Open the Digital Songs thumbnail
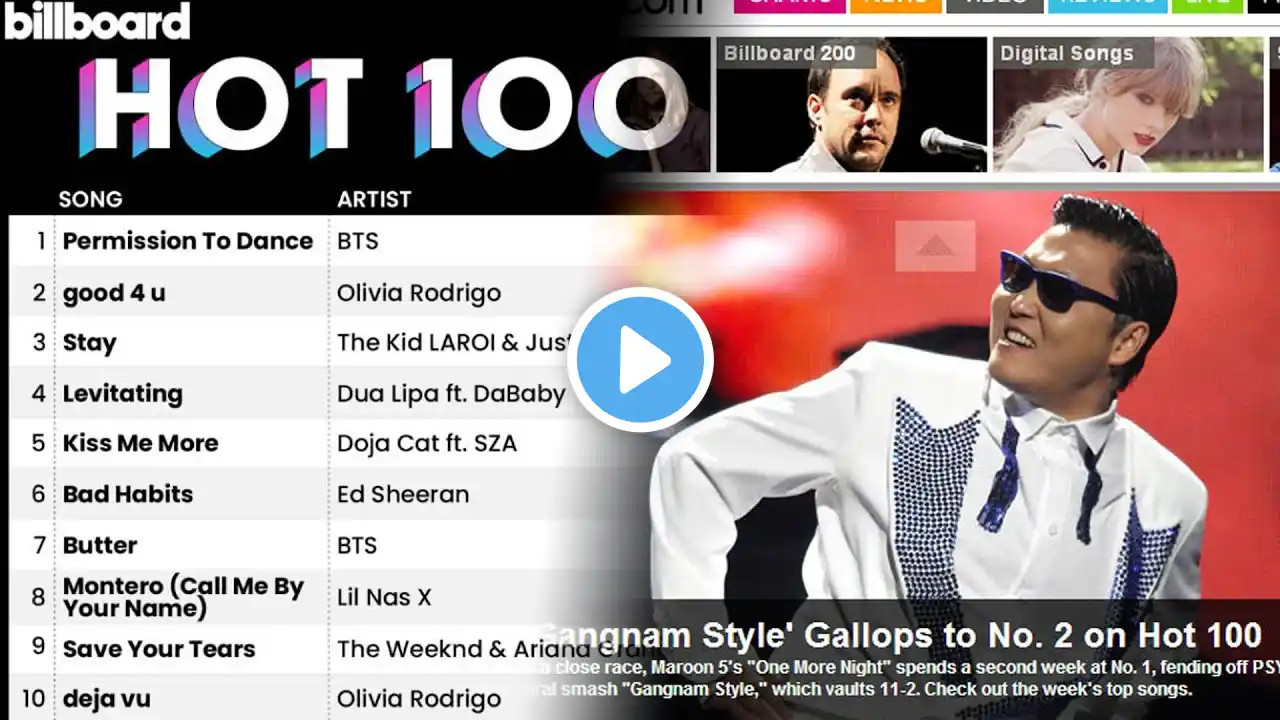 click(x=1128, y=105)
